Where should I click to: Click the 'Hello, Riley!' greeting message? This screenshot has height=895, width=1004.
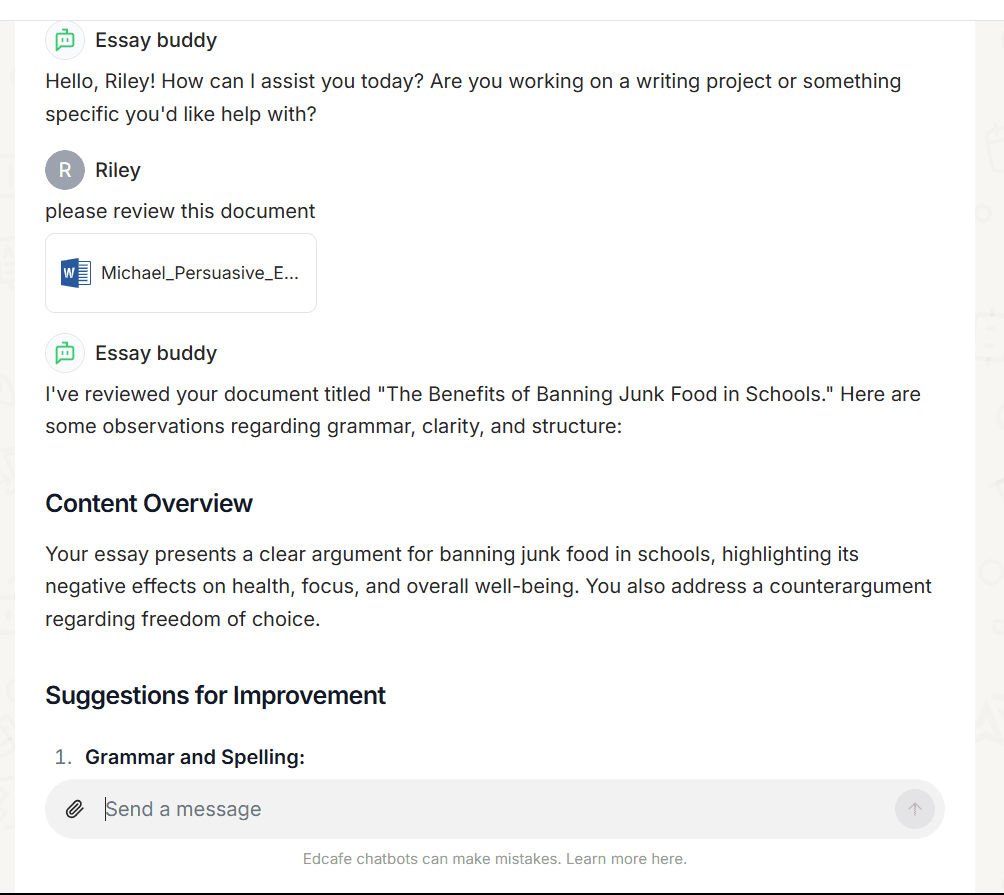click(x=473, y=97)
